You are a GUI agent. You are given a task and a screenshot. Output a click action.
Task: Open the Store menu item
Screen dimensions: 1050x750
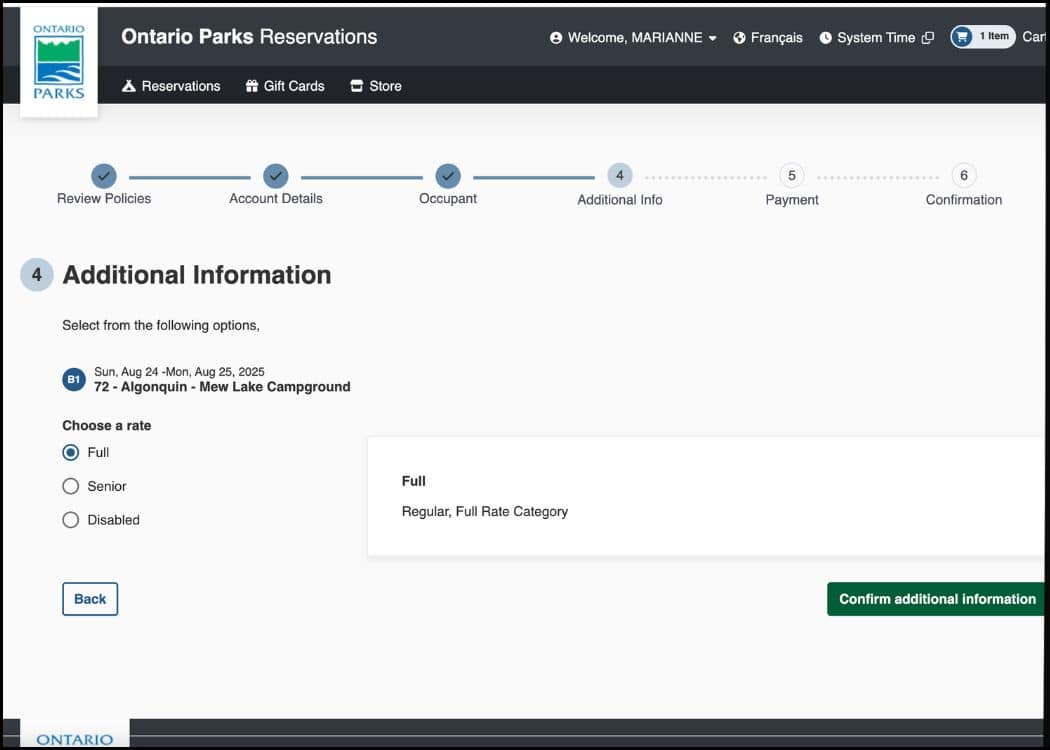pyautogui.click(x=376, y=86)
